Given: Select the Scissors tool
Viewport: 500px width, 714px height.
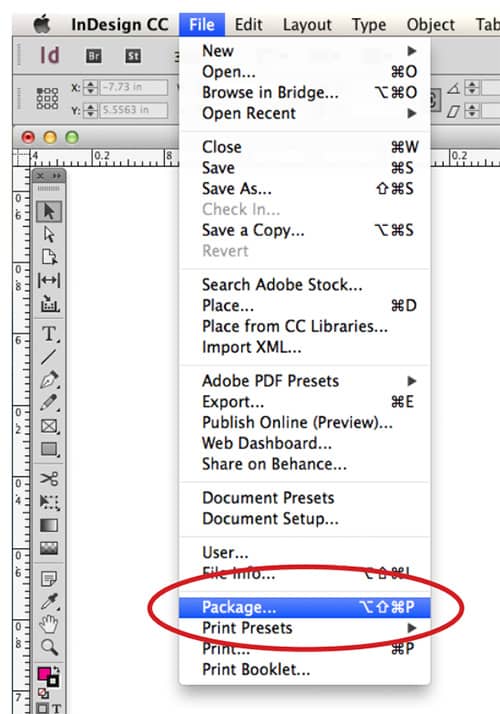Looking at the screenshot, I should click(x=49, y=479).
